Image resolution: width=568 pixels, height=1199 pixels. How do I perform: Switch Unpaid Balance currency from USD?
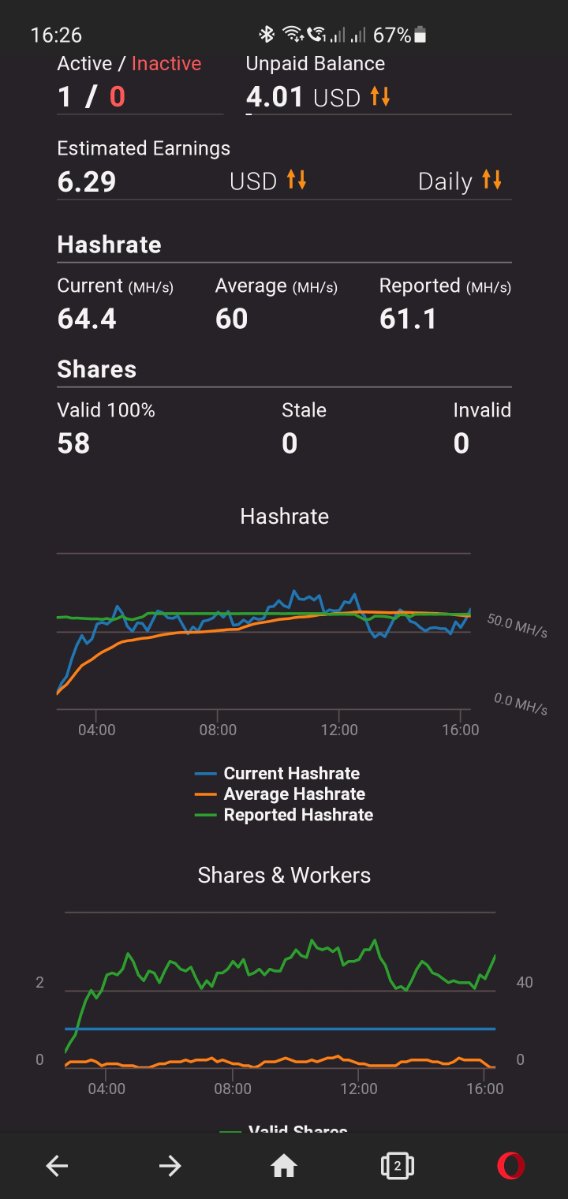click(x=352, y=97)
